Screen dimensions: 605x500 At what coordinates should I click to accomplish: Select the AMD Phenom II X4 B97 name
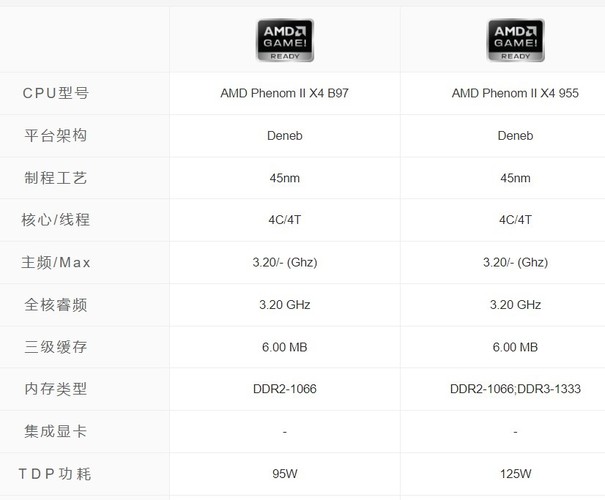pyautogui.click(x=284, y=93)
